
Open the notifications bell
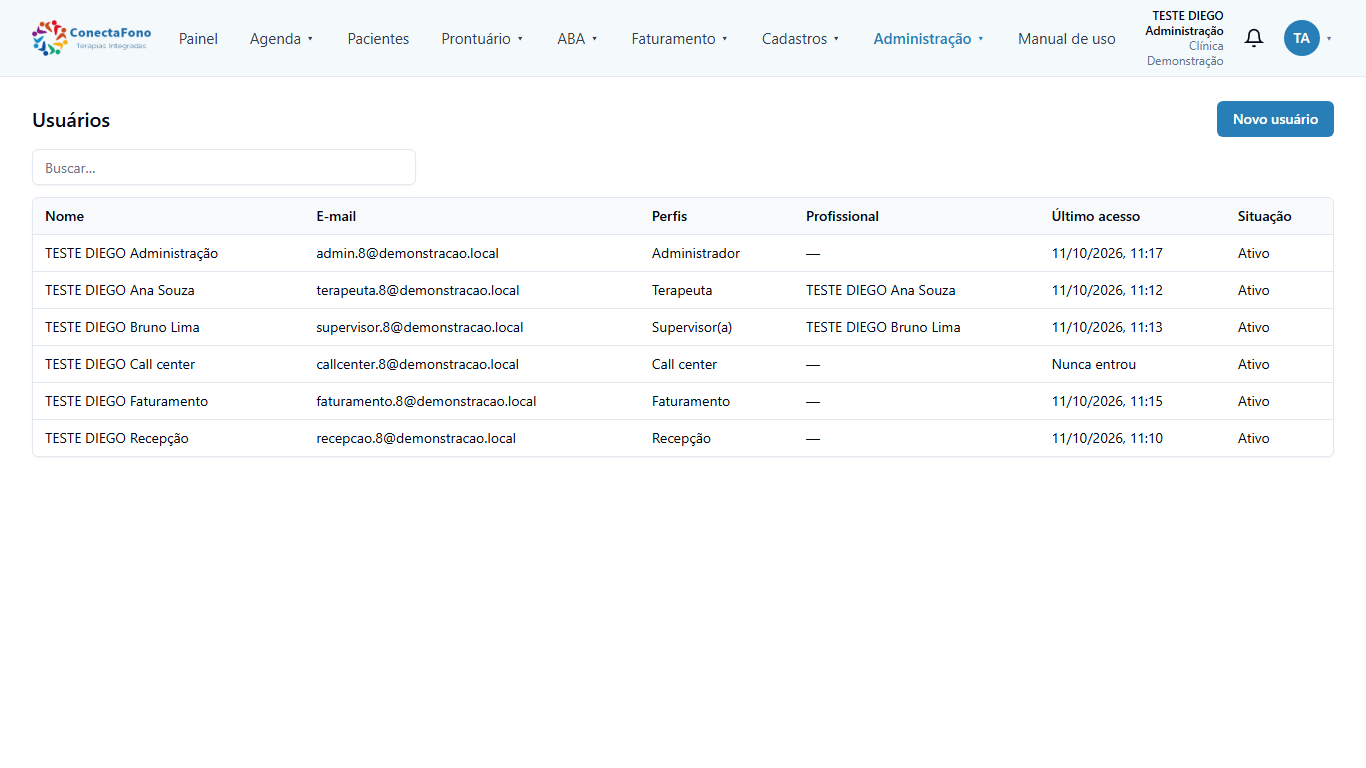[1254, 38]
